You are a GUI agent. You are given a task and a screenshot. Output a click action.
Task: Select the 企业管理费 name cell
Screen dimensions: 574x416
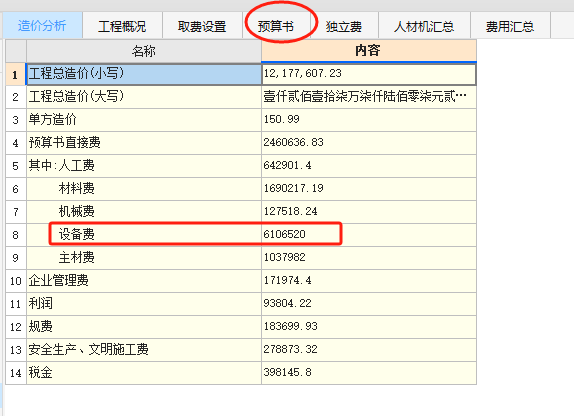click(144, 281)
